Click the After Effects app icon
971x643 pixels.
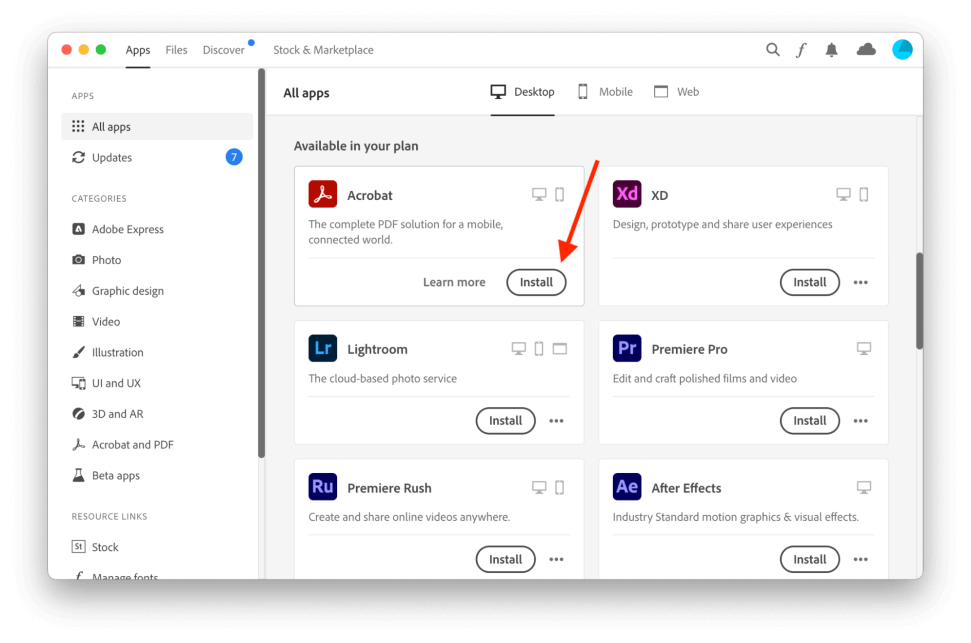click(627, 487)
